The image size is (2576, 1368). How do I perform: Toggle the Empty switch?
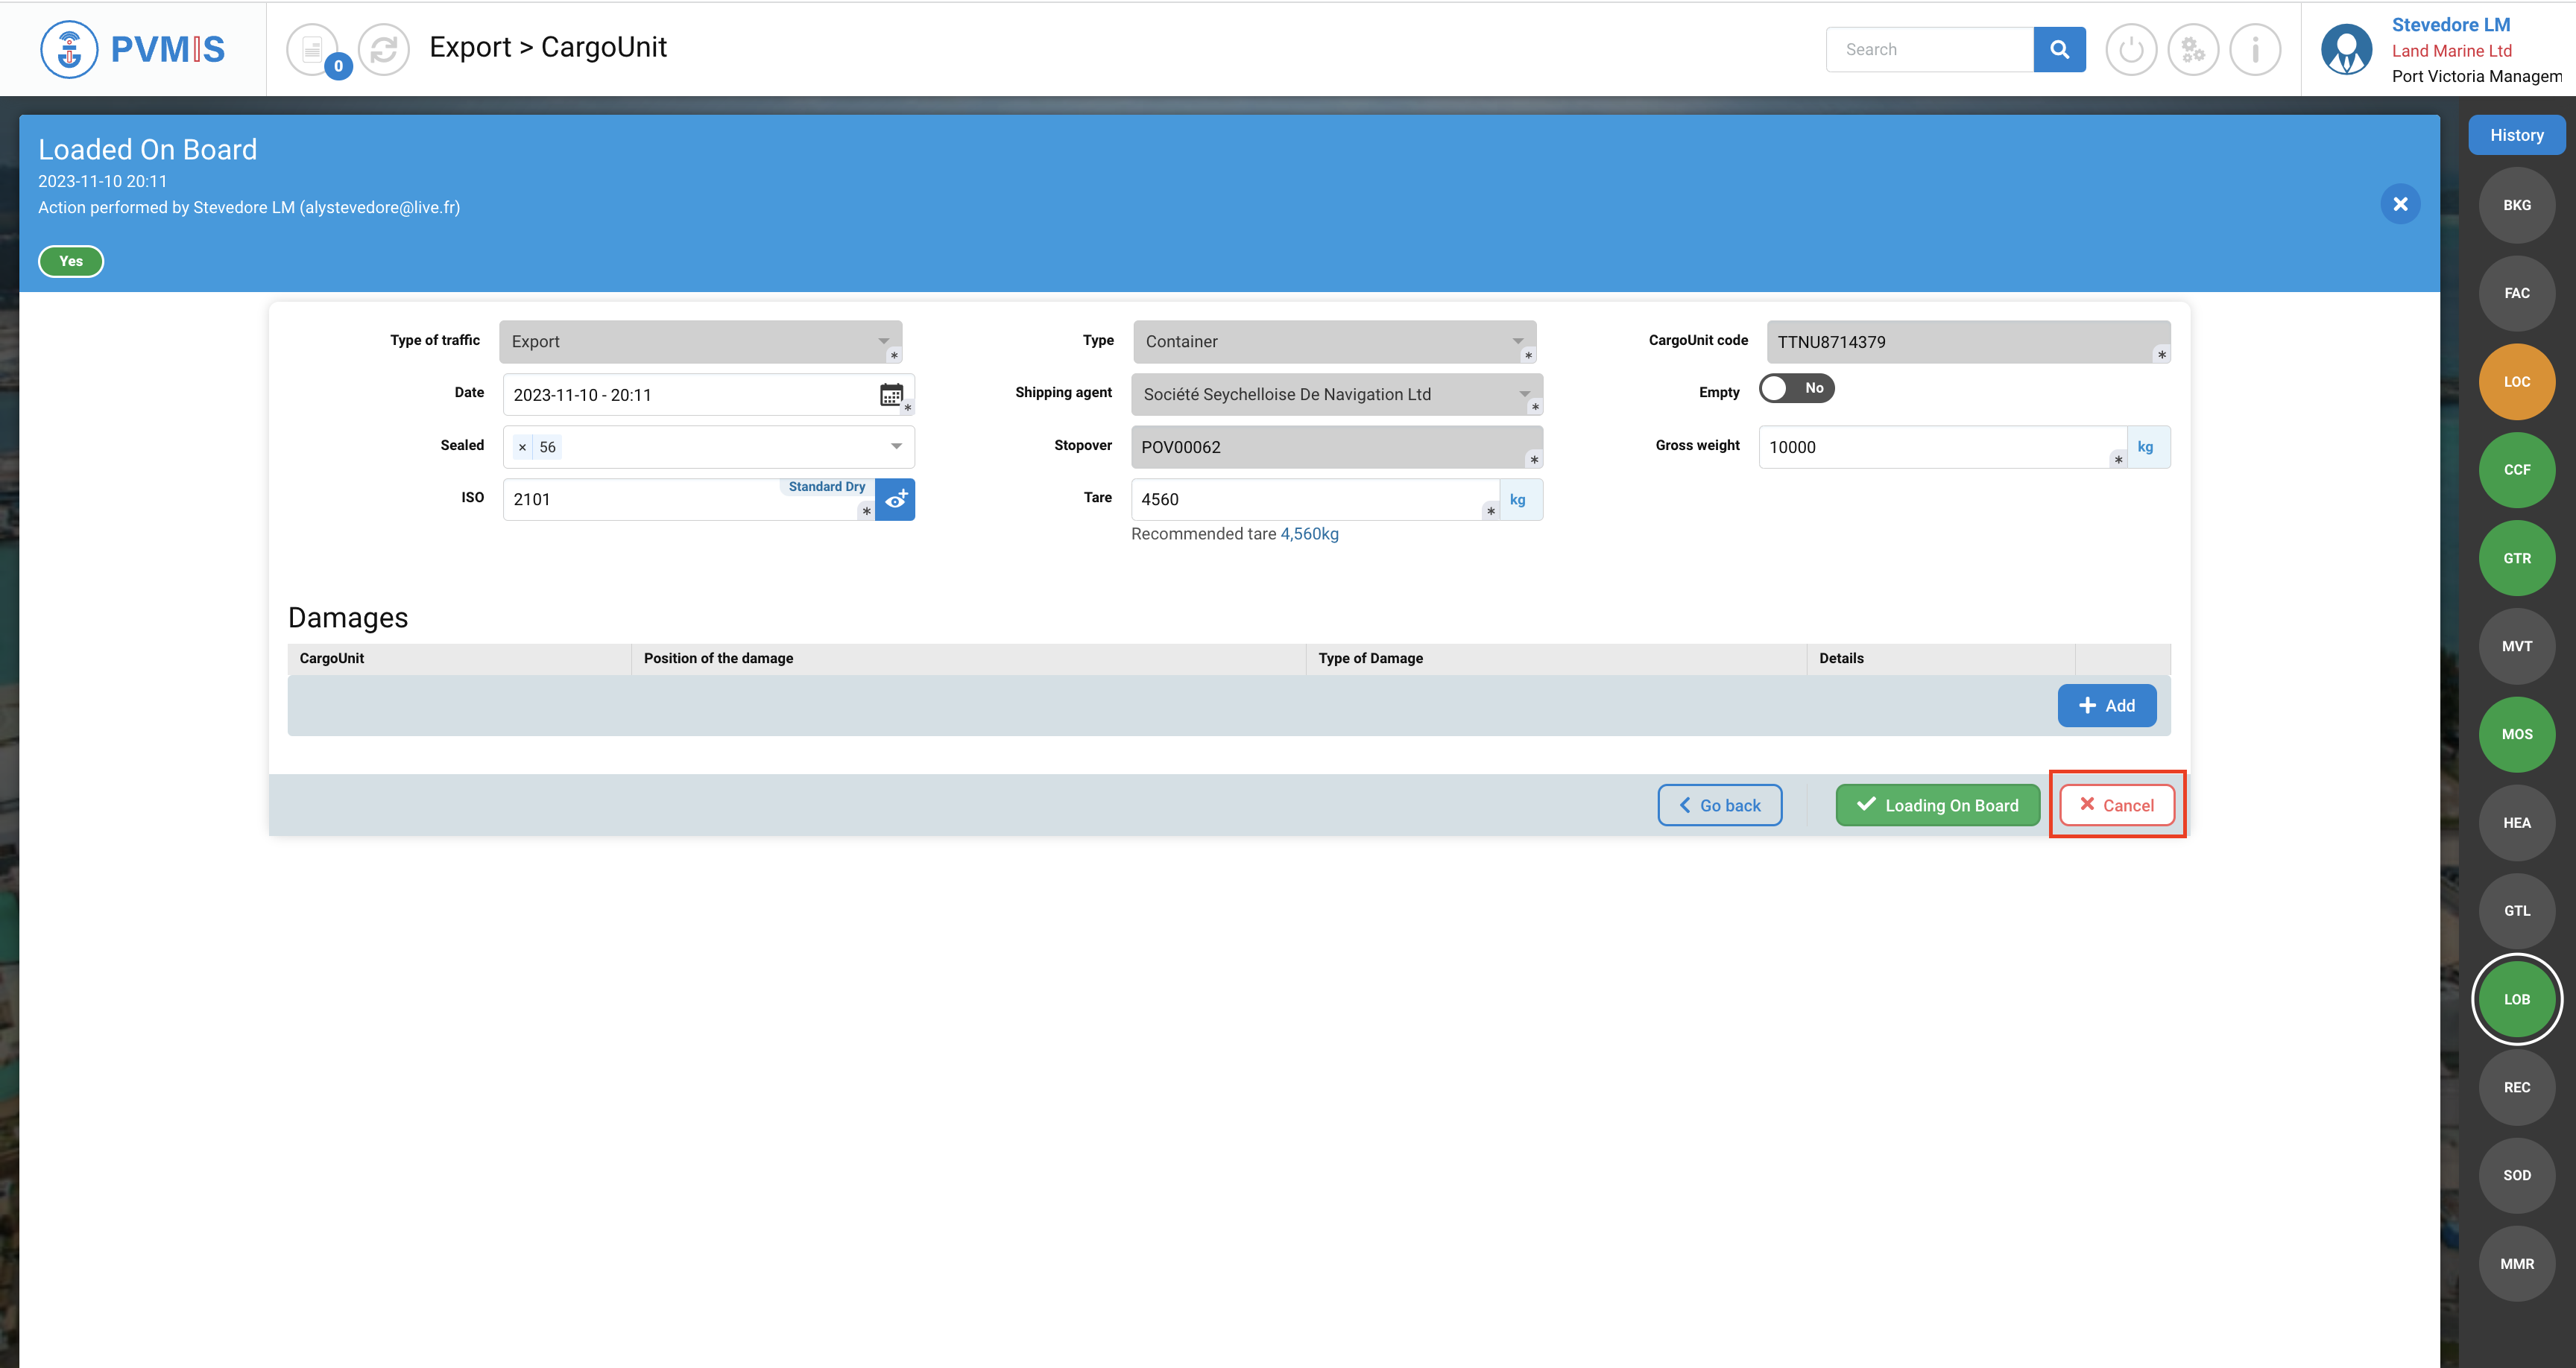pos(1796,388)
